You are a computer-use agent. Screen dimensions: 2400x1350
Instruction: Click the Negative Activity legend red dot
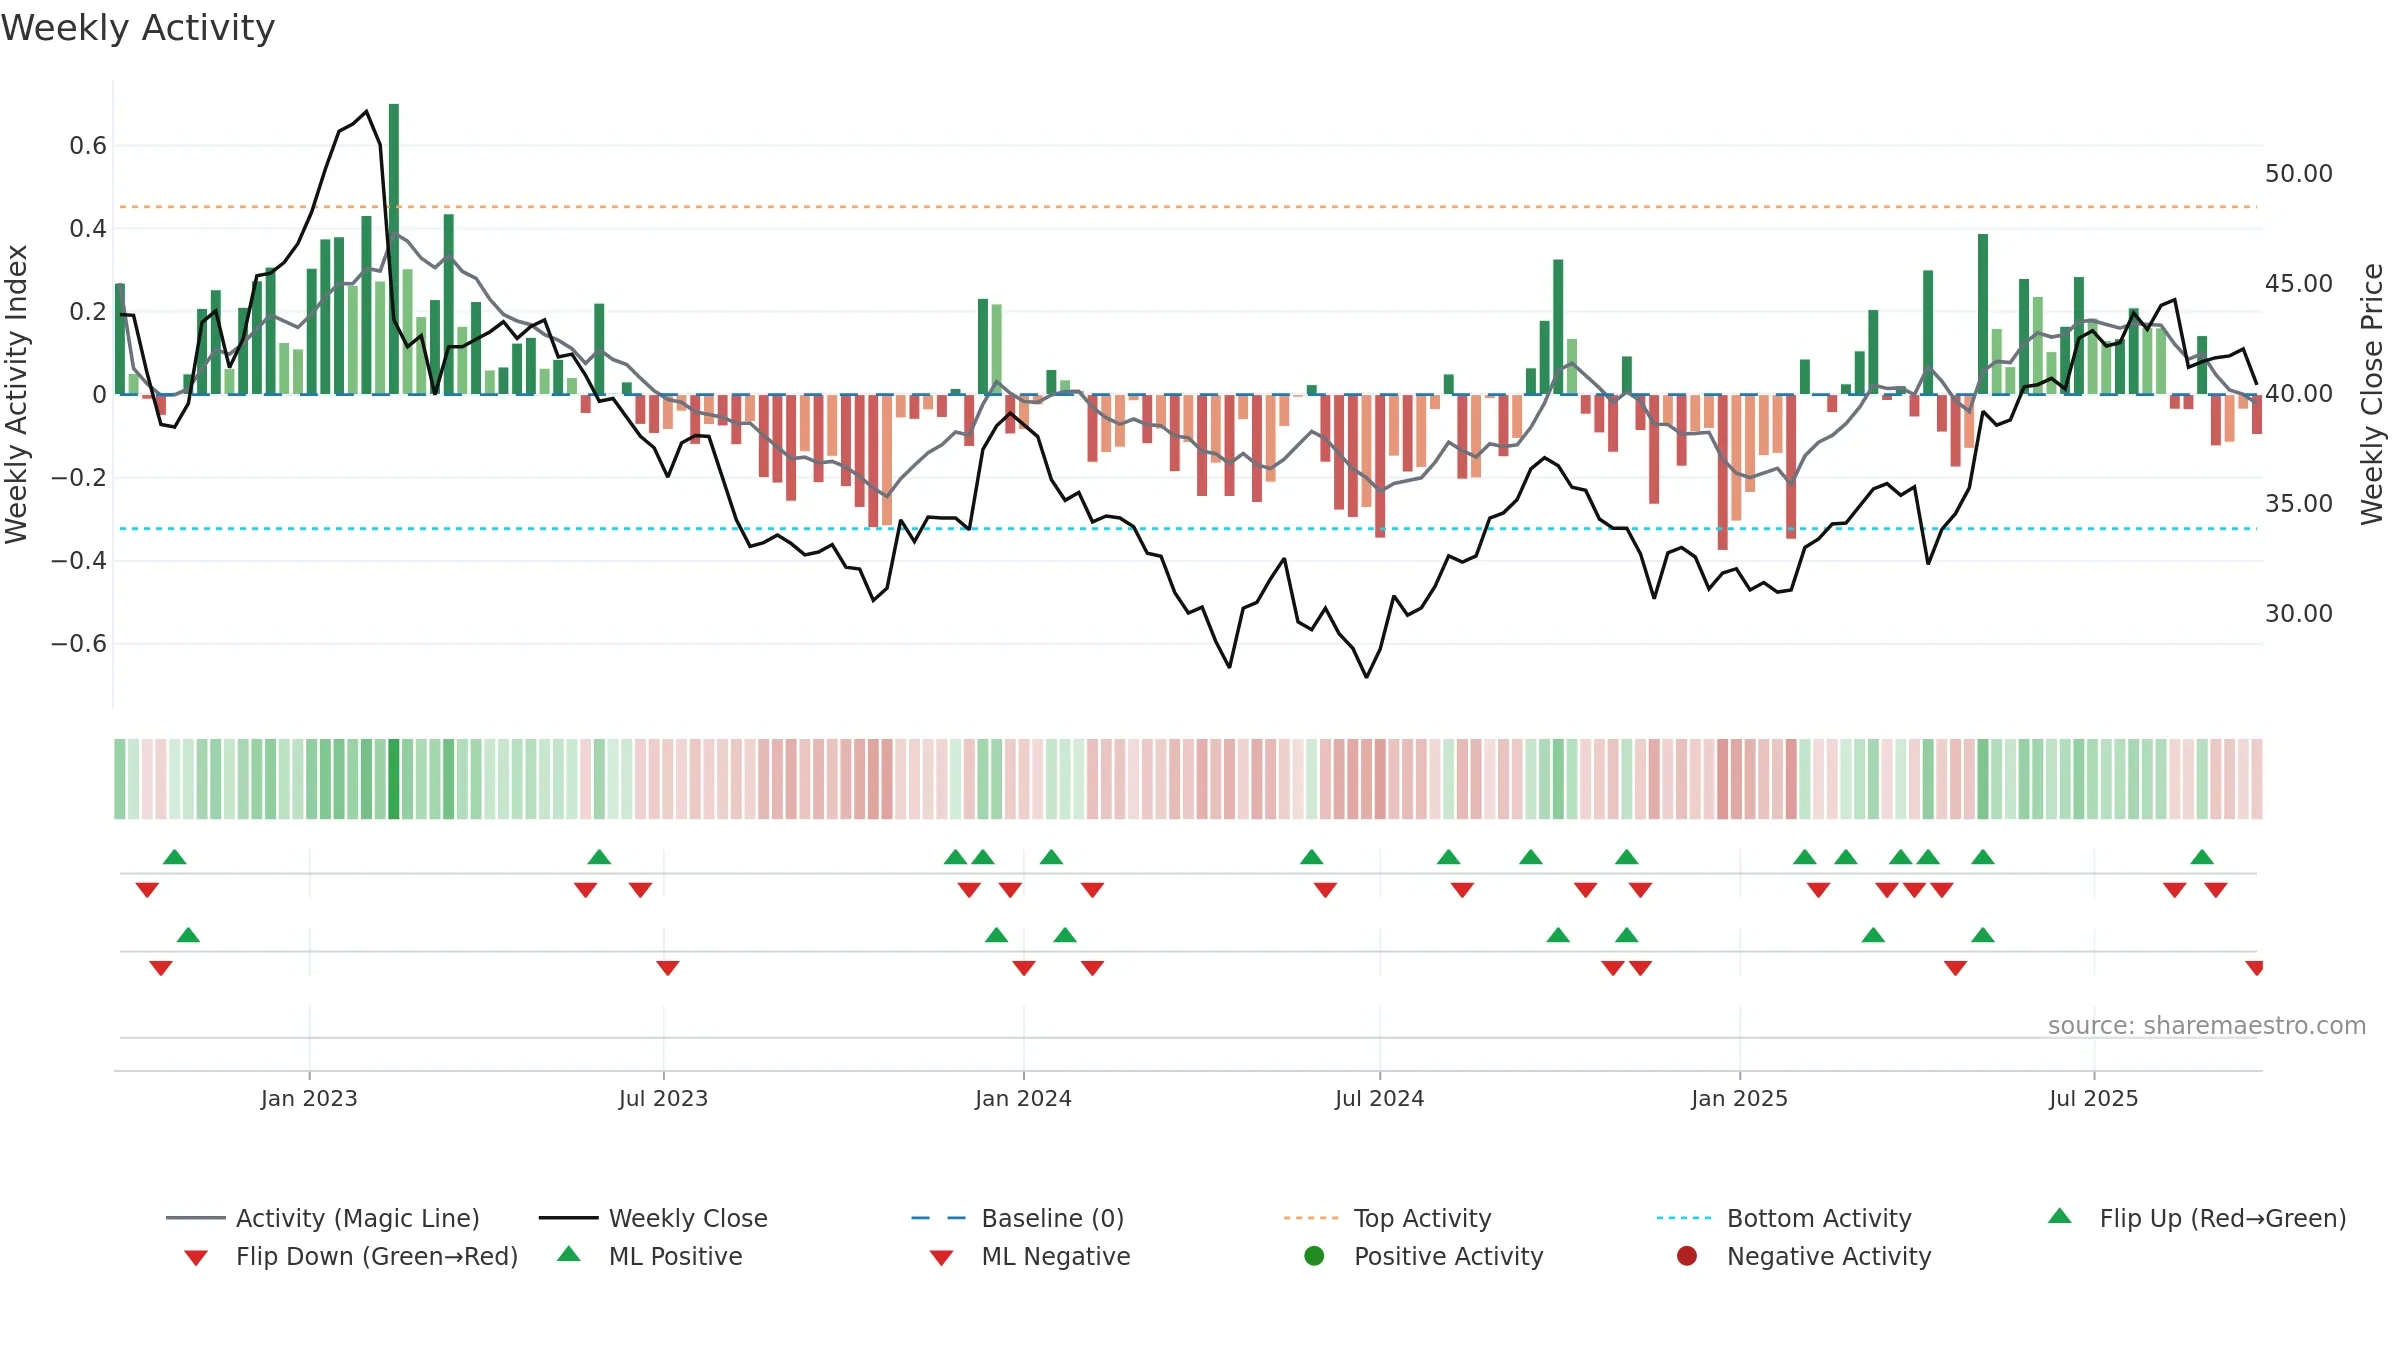[1687, 1256]
